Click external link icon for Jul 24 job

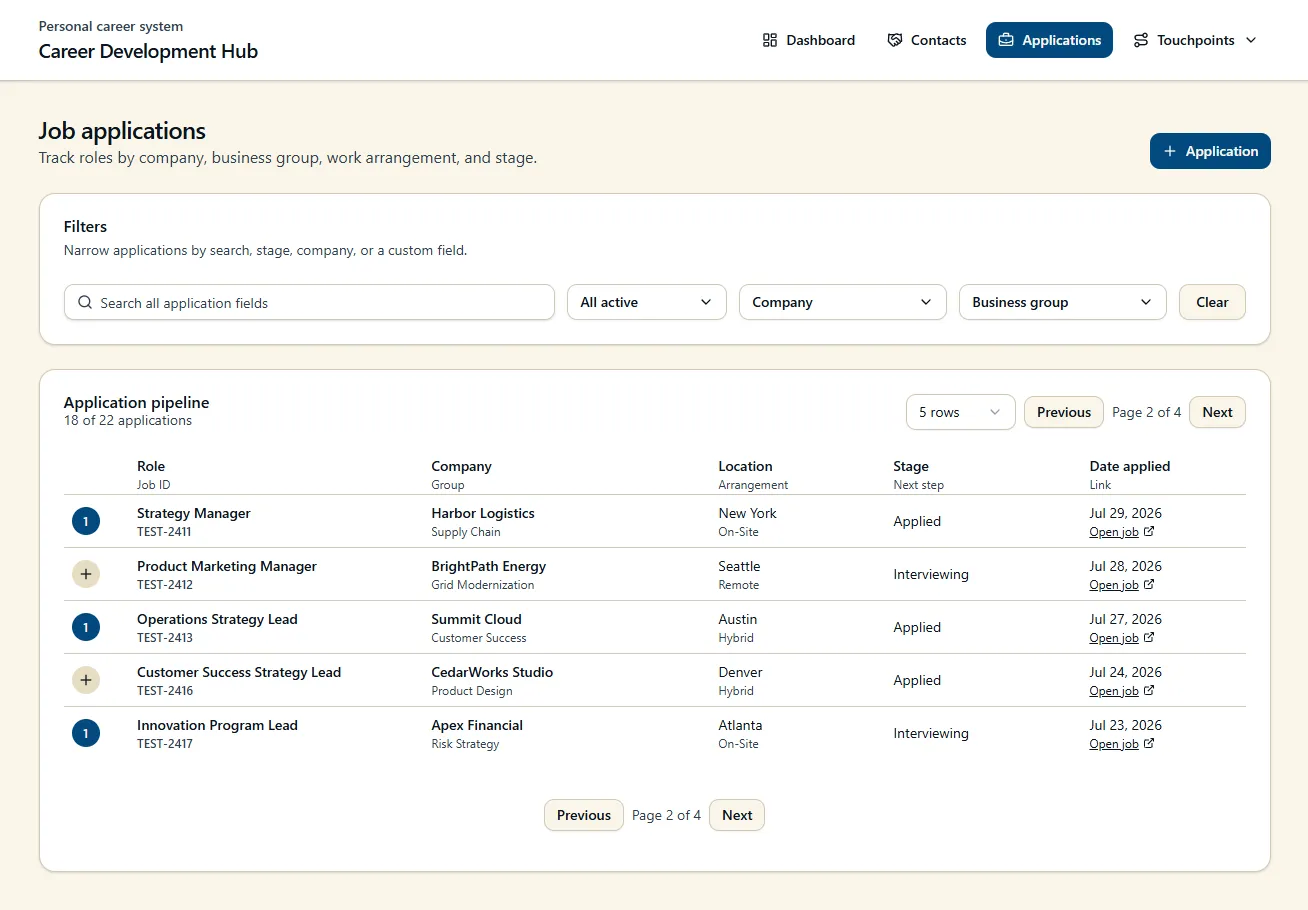pos(1149,690)
